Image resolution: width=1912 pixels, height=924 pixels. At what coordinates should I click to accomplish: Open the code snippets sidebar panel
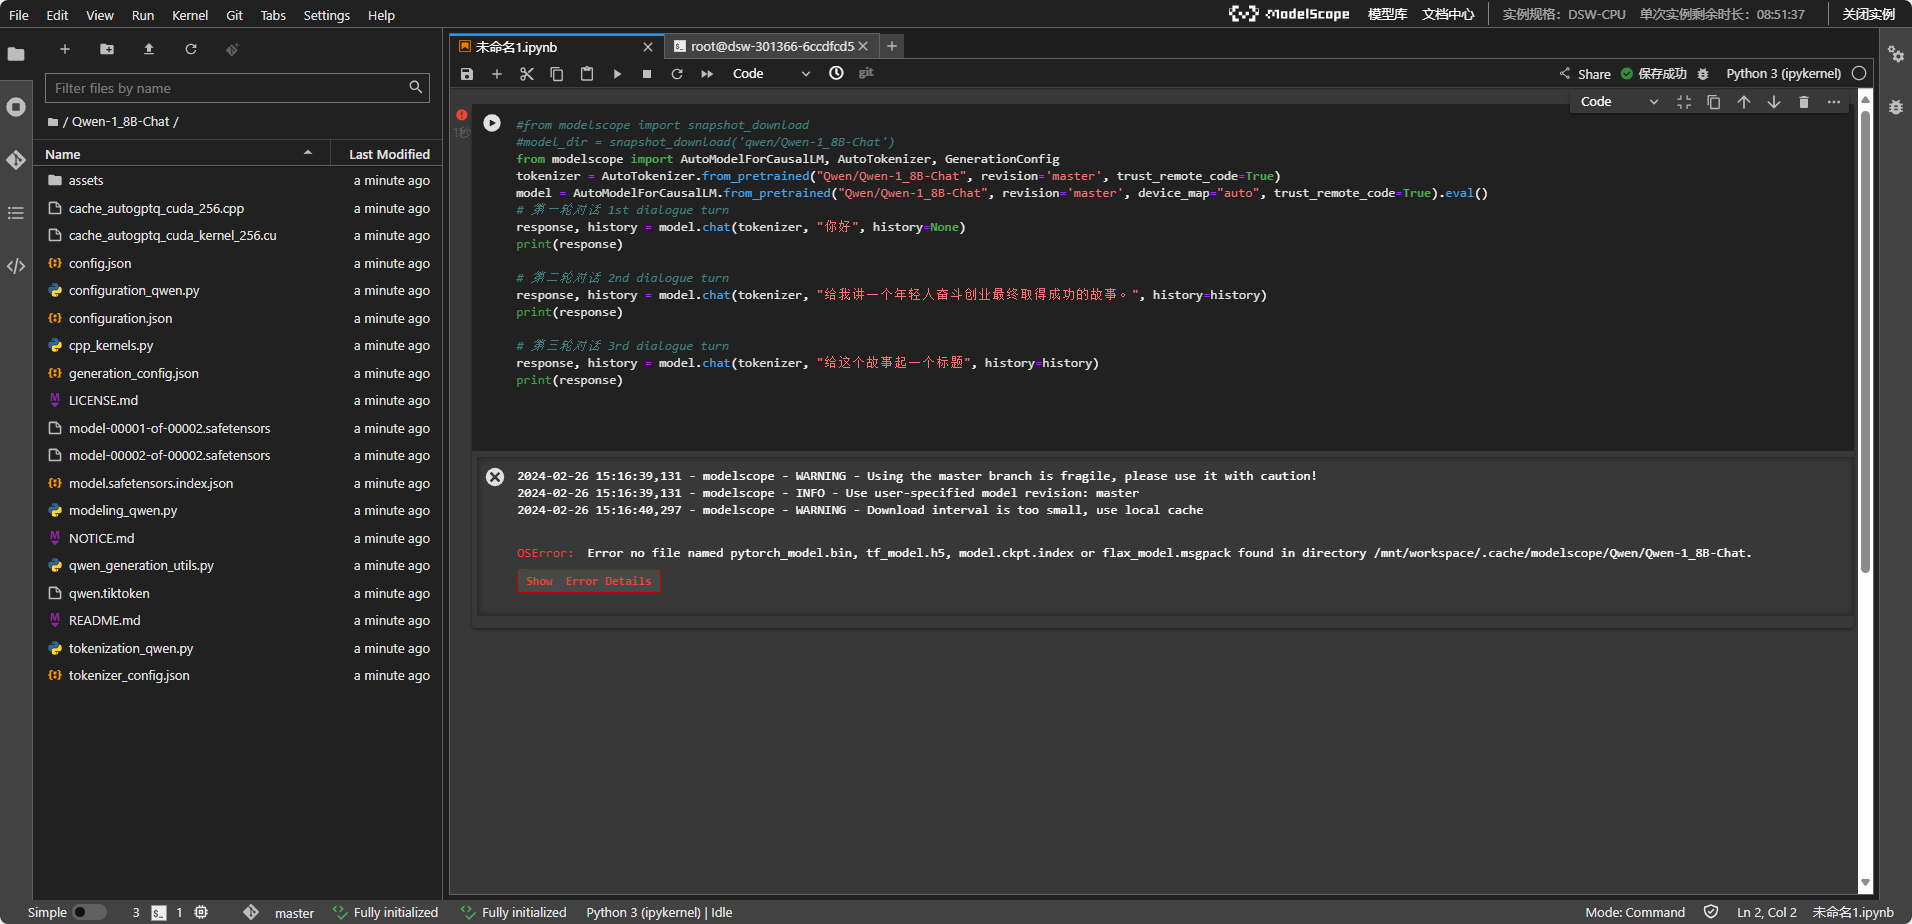tap(16, 266)
